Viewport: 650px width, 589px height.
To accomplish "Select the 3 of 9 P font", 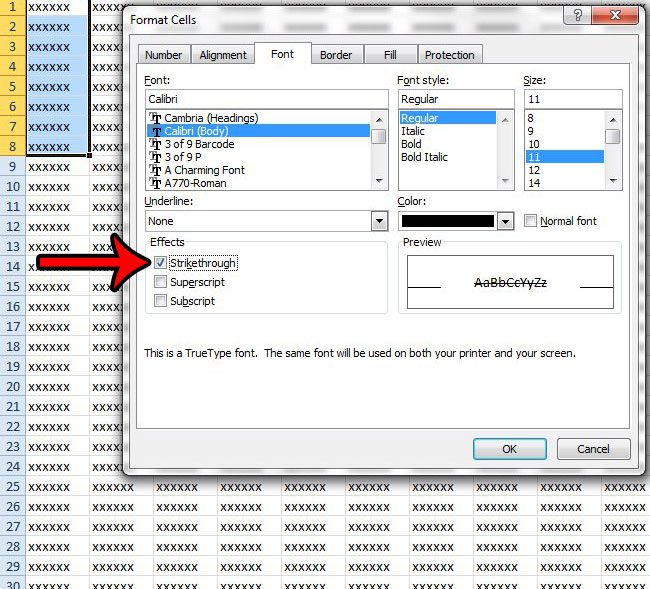I will (186, 157).
